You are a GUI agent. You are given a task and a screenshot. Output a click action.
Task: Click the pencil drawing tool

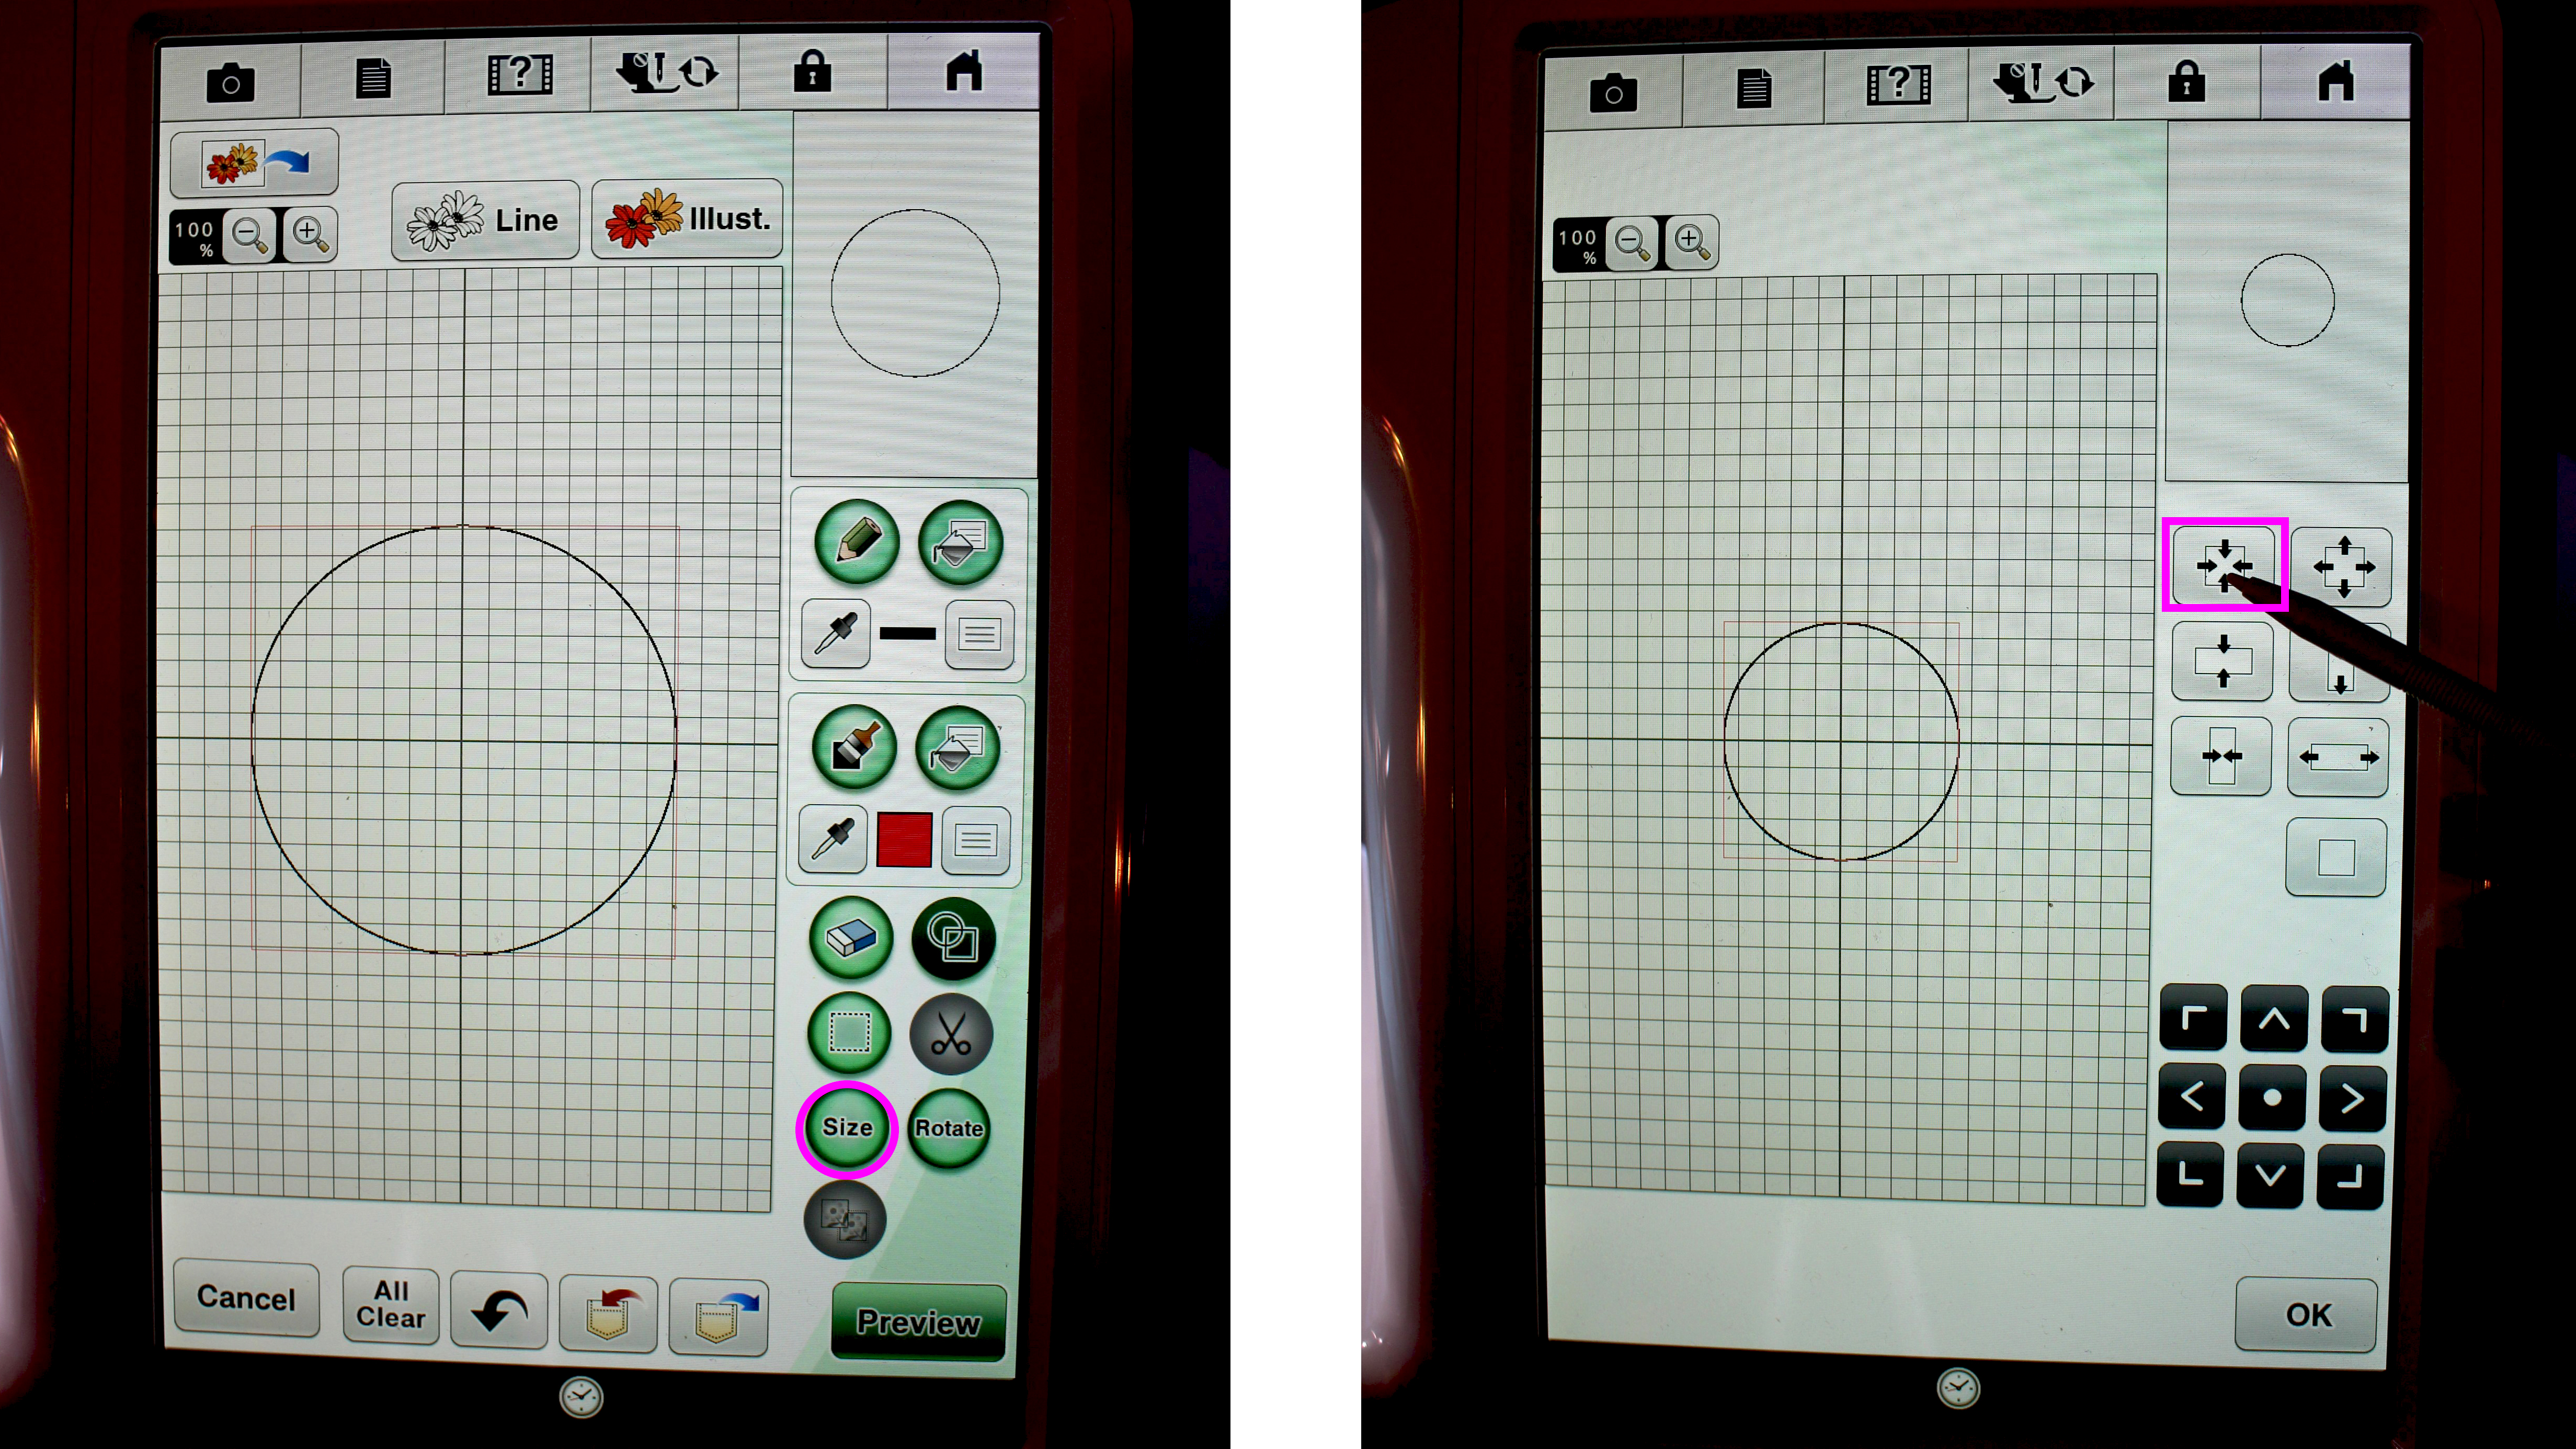pyautogui.click(x=851, y=540)
